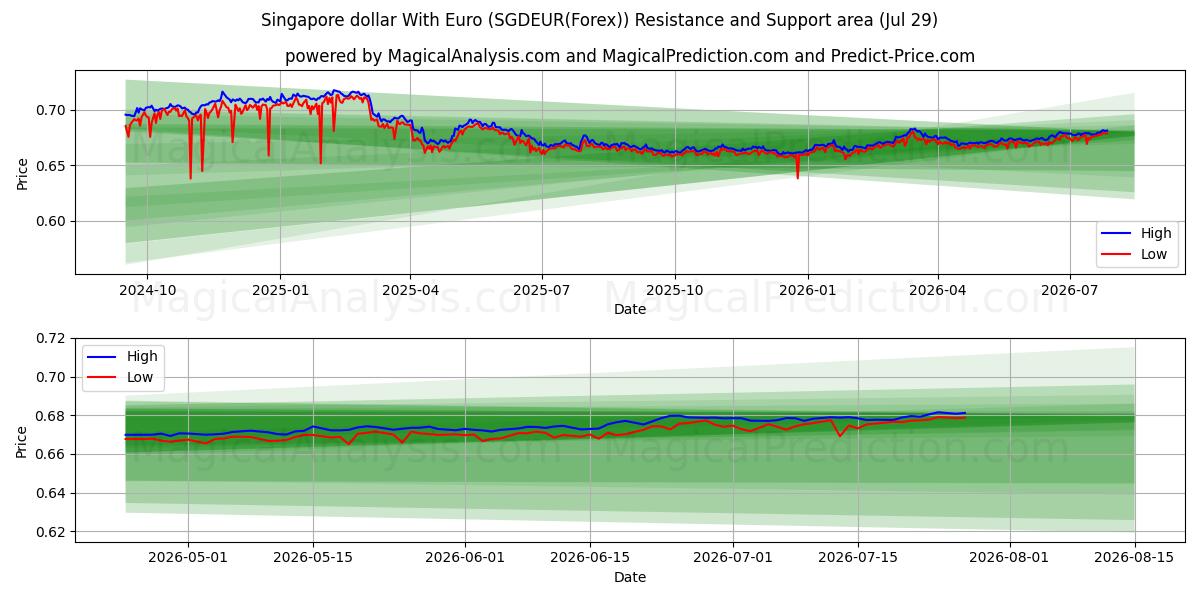Image resolution: width=1200 pixels, height=600 pixels.
Task: Click the '2025-07' tick label
Action: (542, 290)
